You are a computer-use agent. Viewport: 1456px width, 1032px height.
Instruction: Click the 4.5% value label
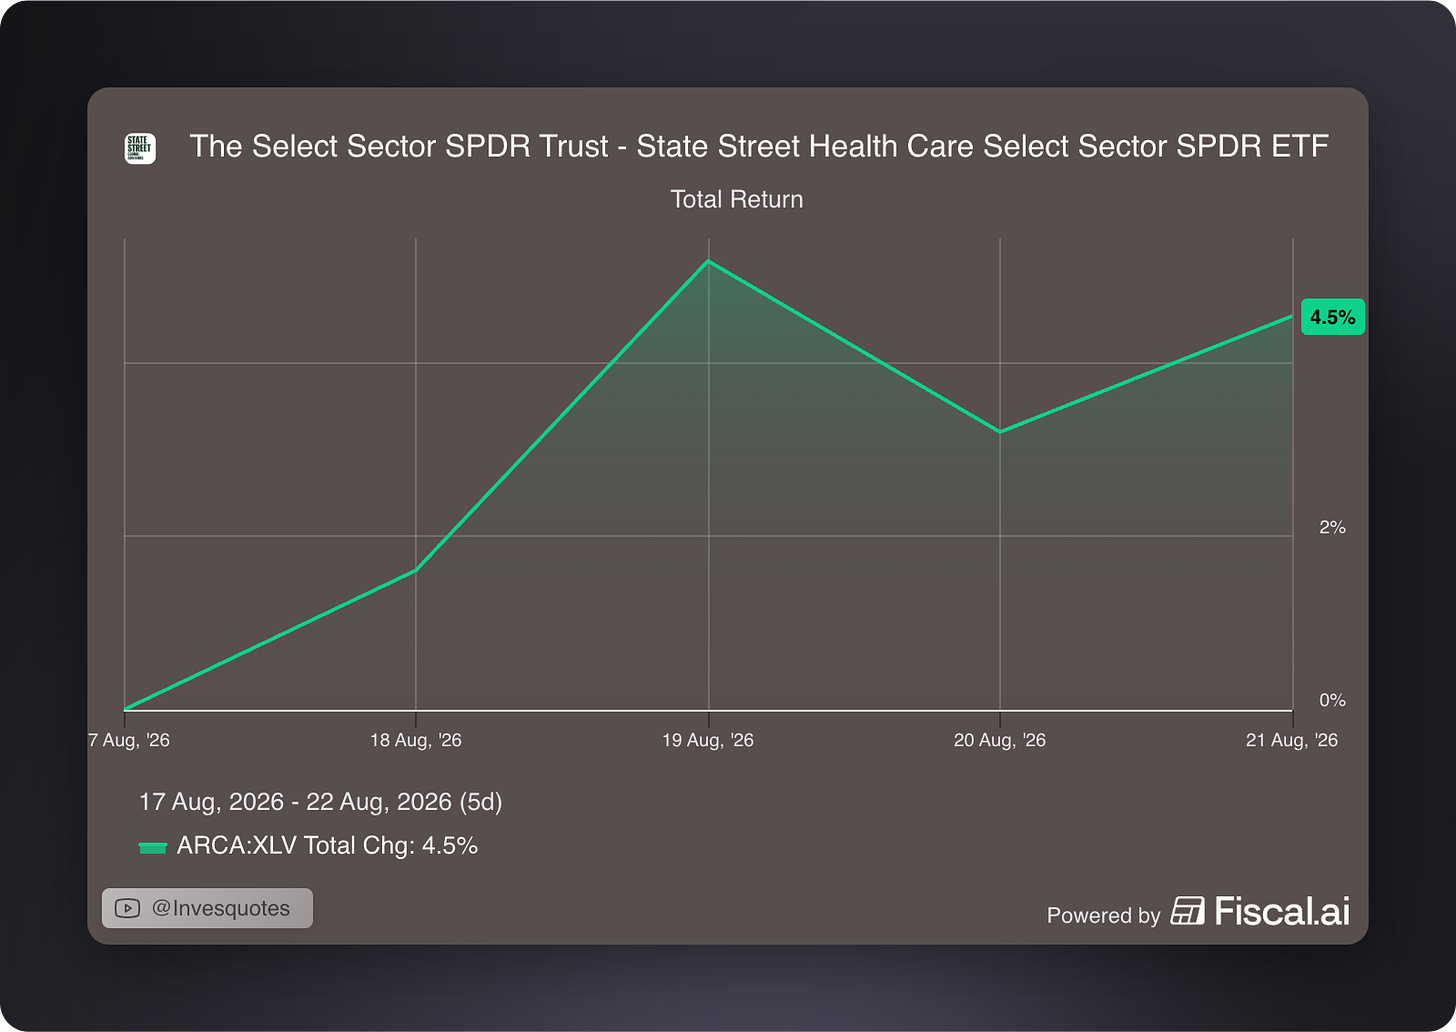tap(1333, 317)
